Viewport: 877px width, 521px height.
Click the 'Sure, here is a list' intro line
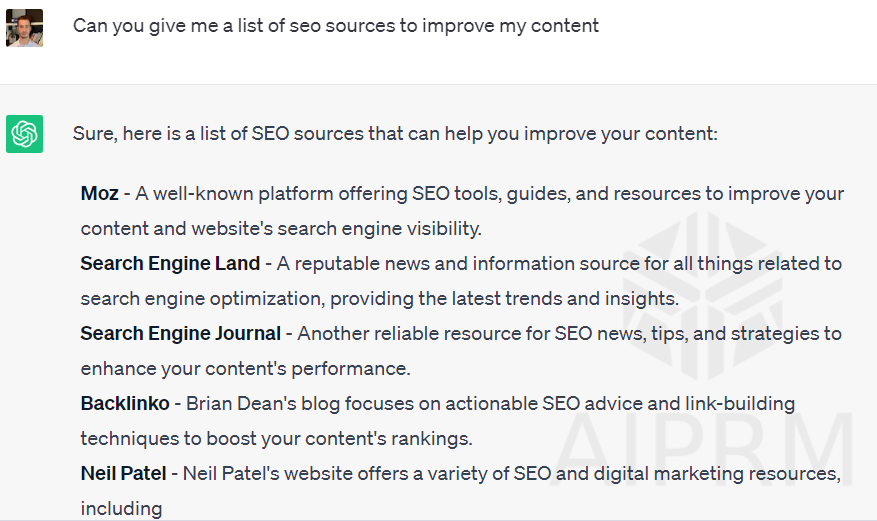point(395,134)
